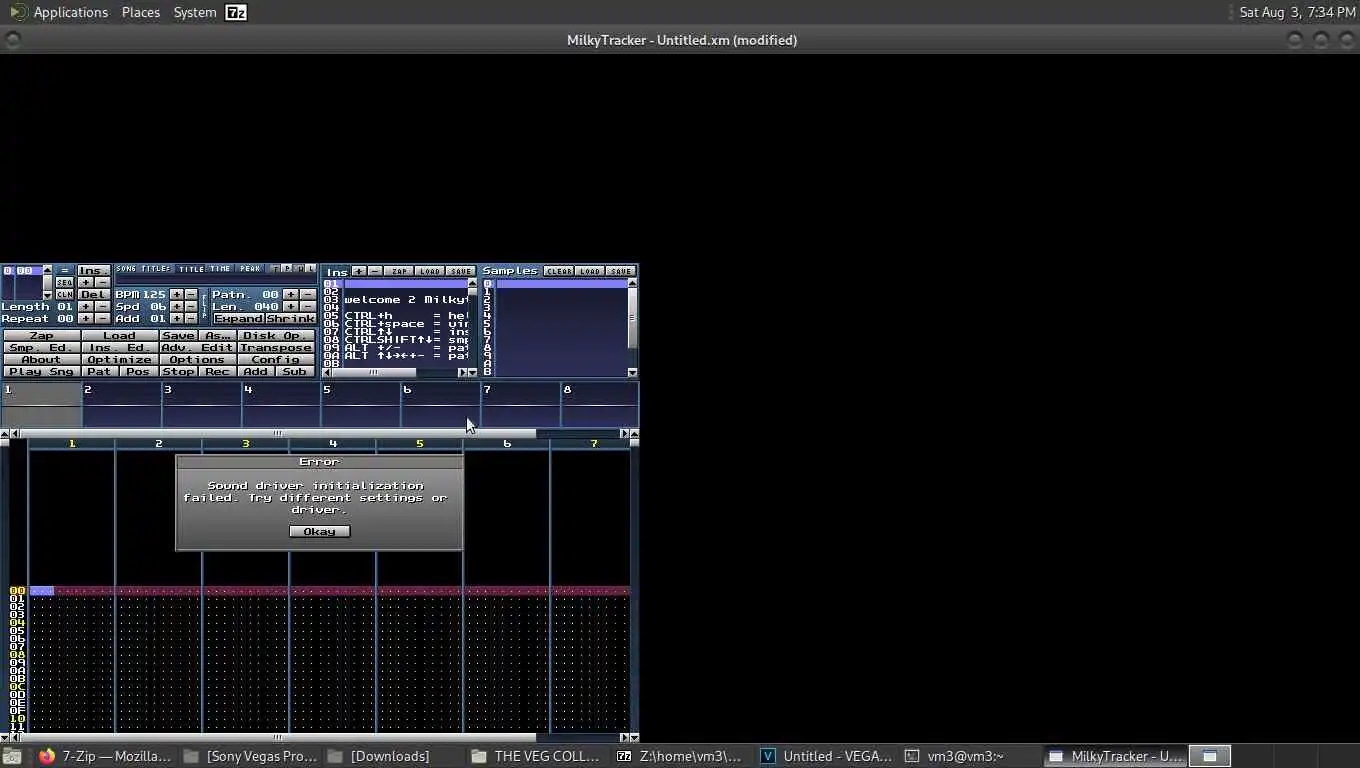Increase BPM with plus button
This screenshot has height=768, width=1360.
click(x=177, y=295)
